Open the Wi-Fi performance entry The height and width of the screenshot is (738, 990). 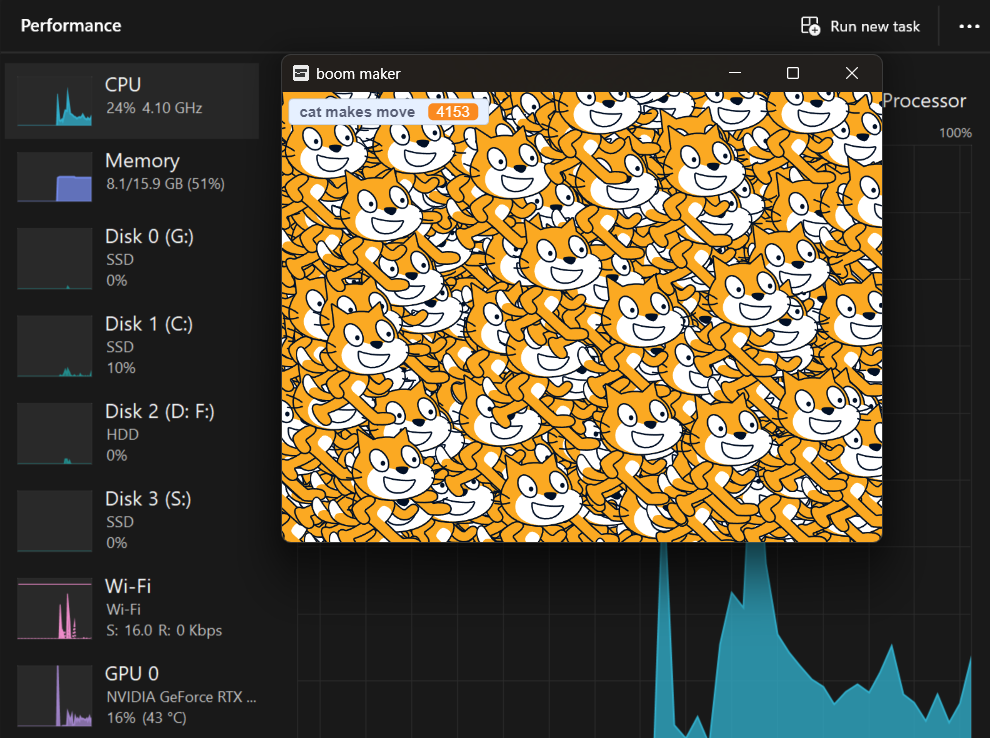click(x=131, y=608)
